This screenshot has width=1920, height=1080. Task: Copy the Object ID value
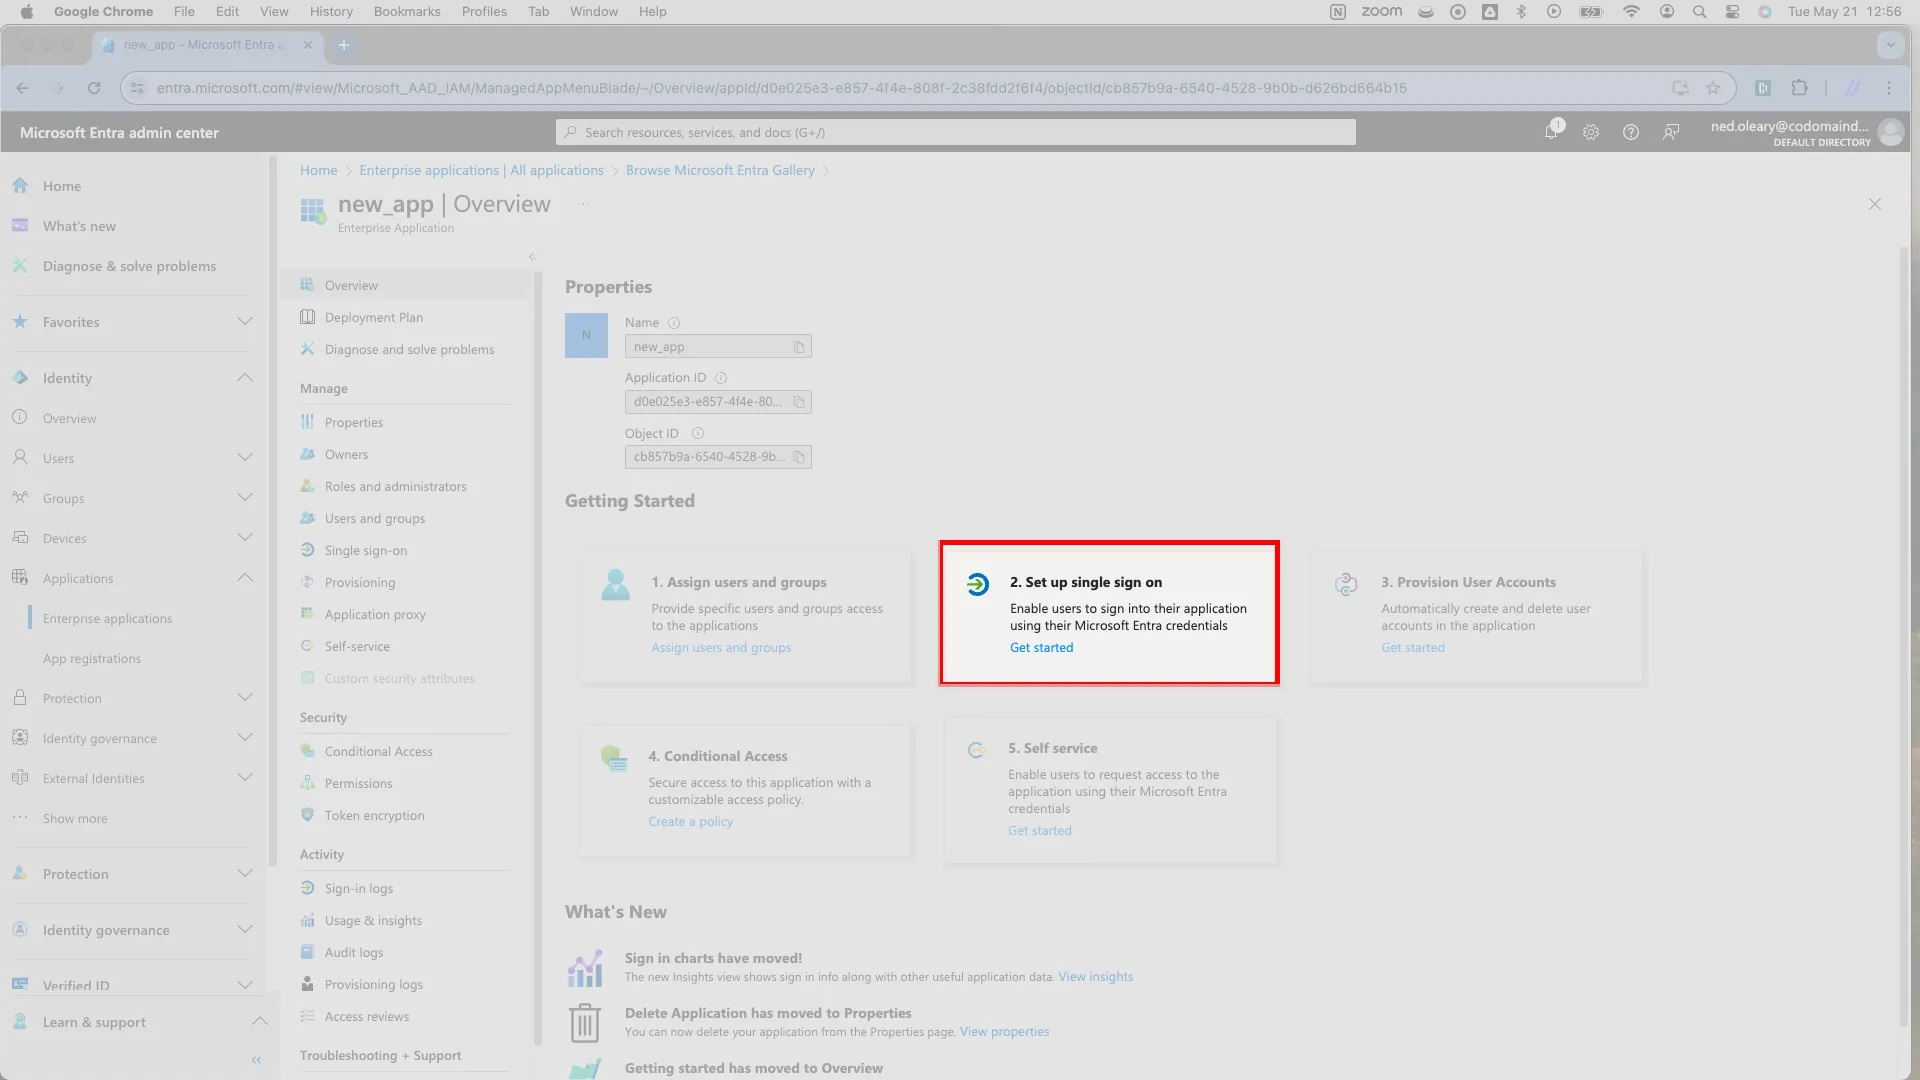tap(799, 457)
